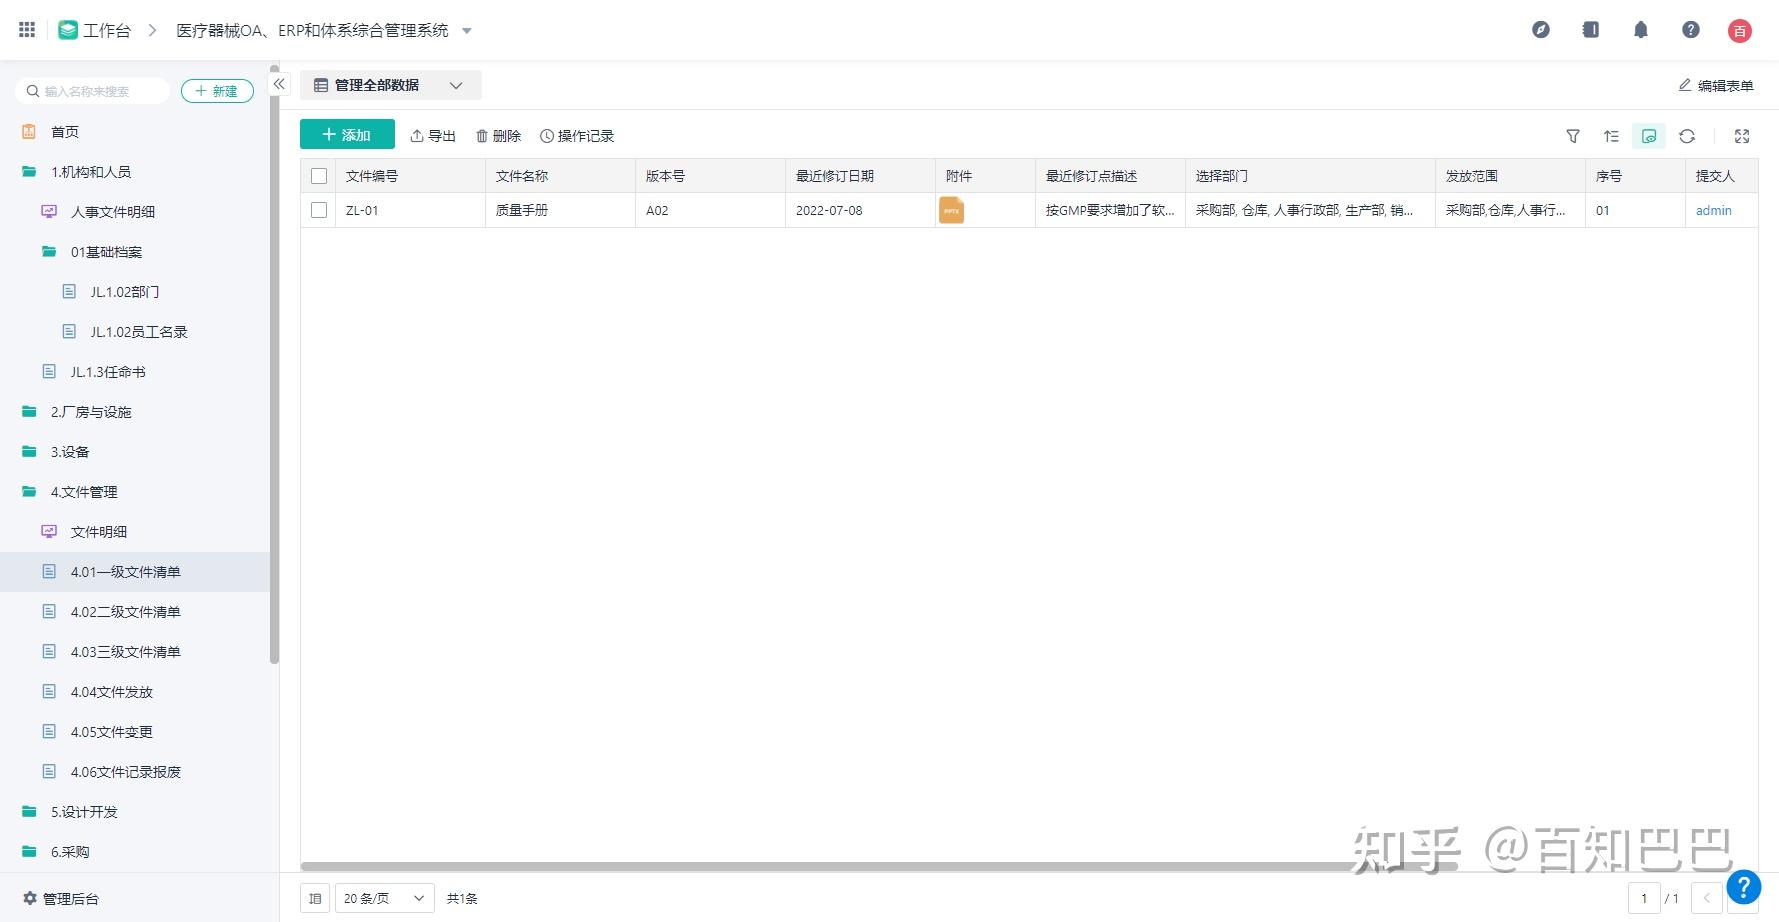Image resolution: width=1779 pixels, height=922 pixels.
Task: Click the 添加 button to add a record
Action: pyautogui.click(x=346, y=133)
